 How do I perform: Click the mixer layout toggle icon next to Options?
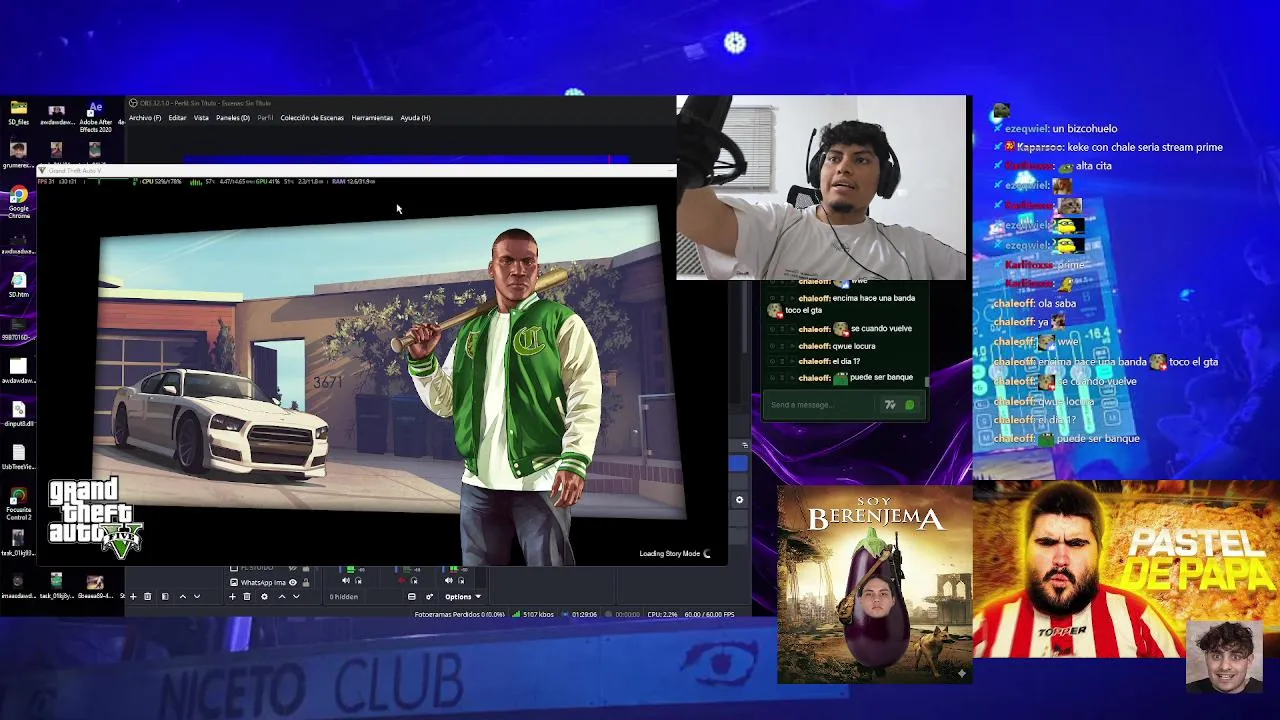point(411,597)
